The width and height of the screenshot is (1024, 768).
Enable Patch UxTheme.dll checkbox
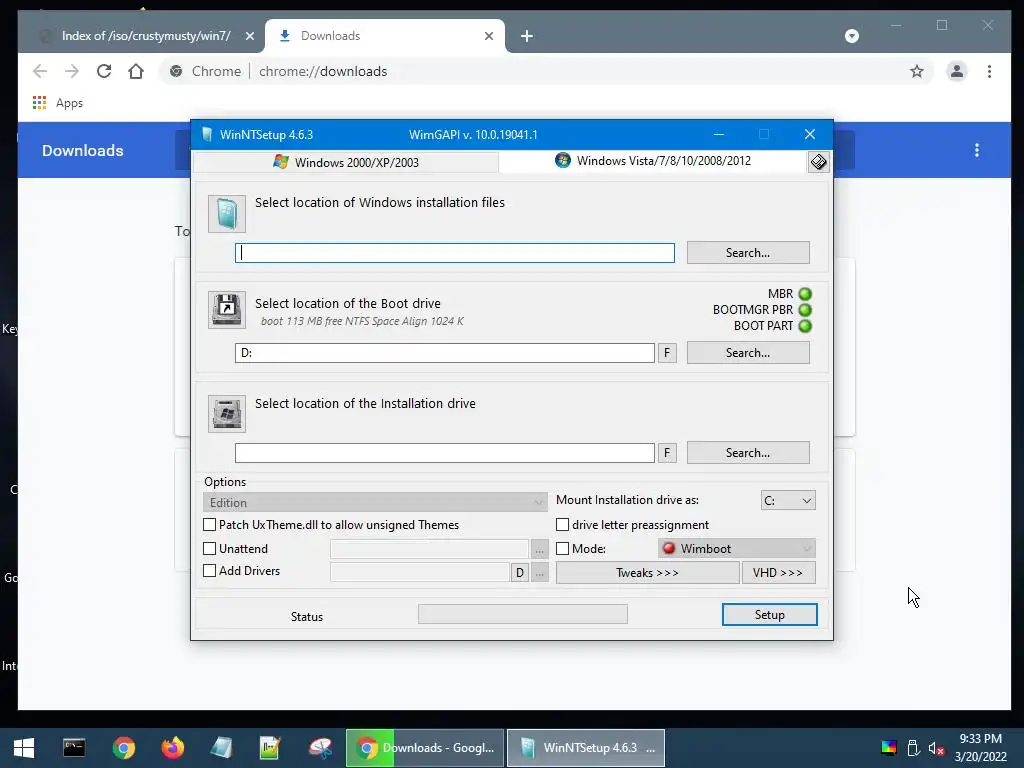[x=210, y=524]
